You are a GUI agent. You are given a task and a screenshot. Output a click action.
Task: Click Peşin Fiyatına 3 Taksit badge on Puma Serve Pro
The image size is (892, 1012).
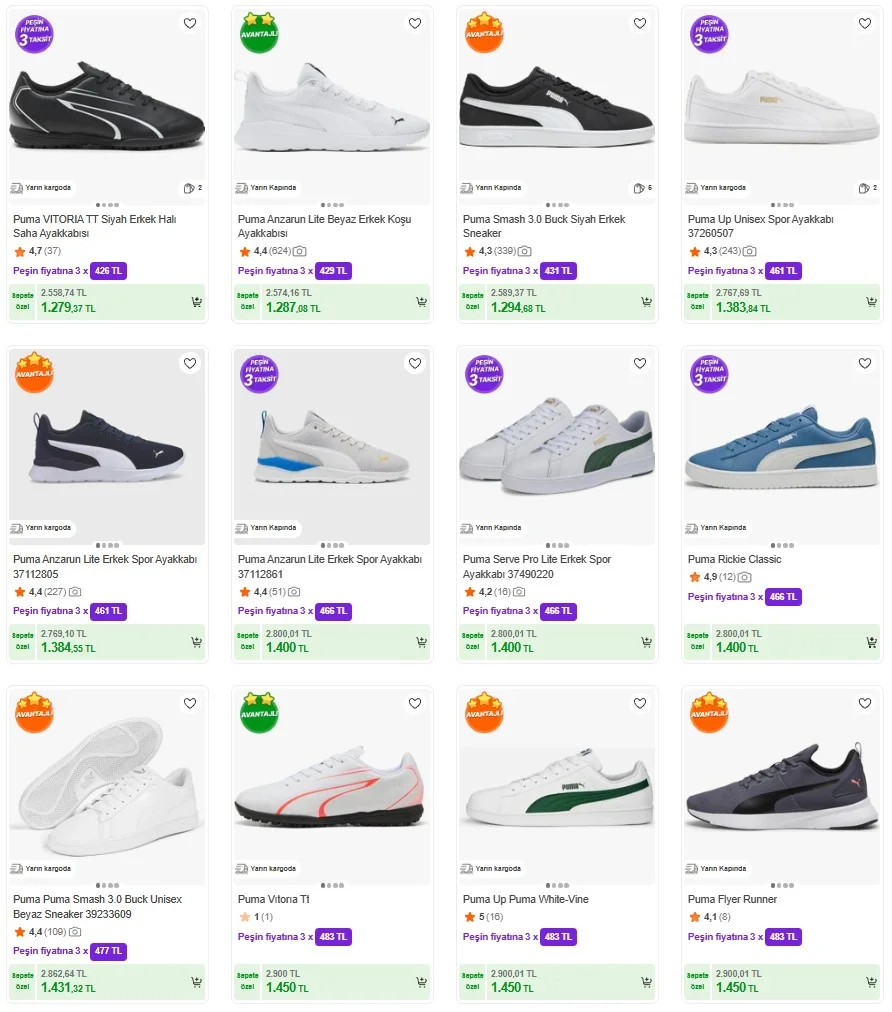tap(484, 373)
